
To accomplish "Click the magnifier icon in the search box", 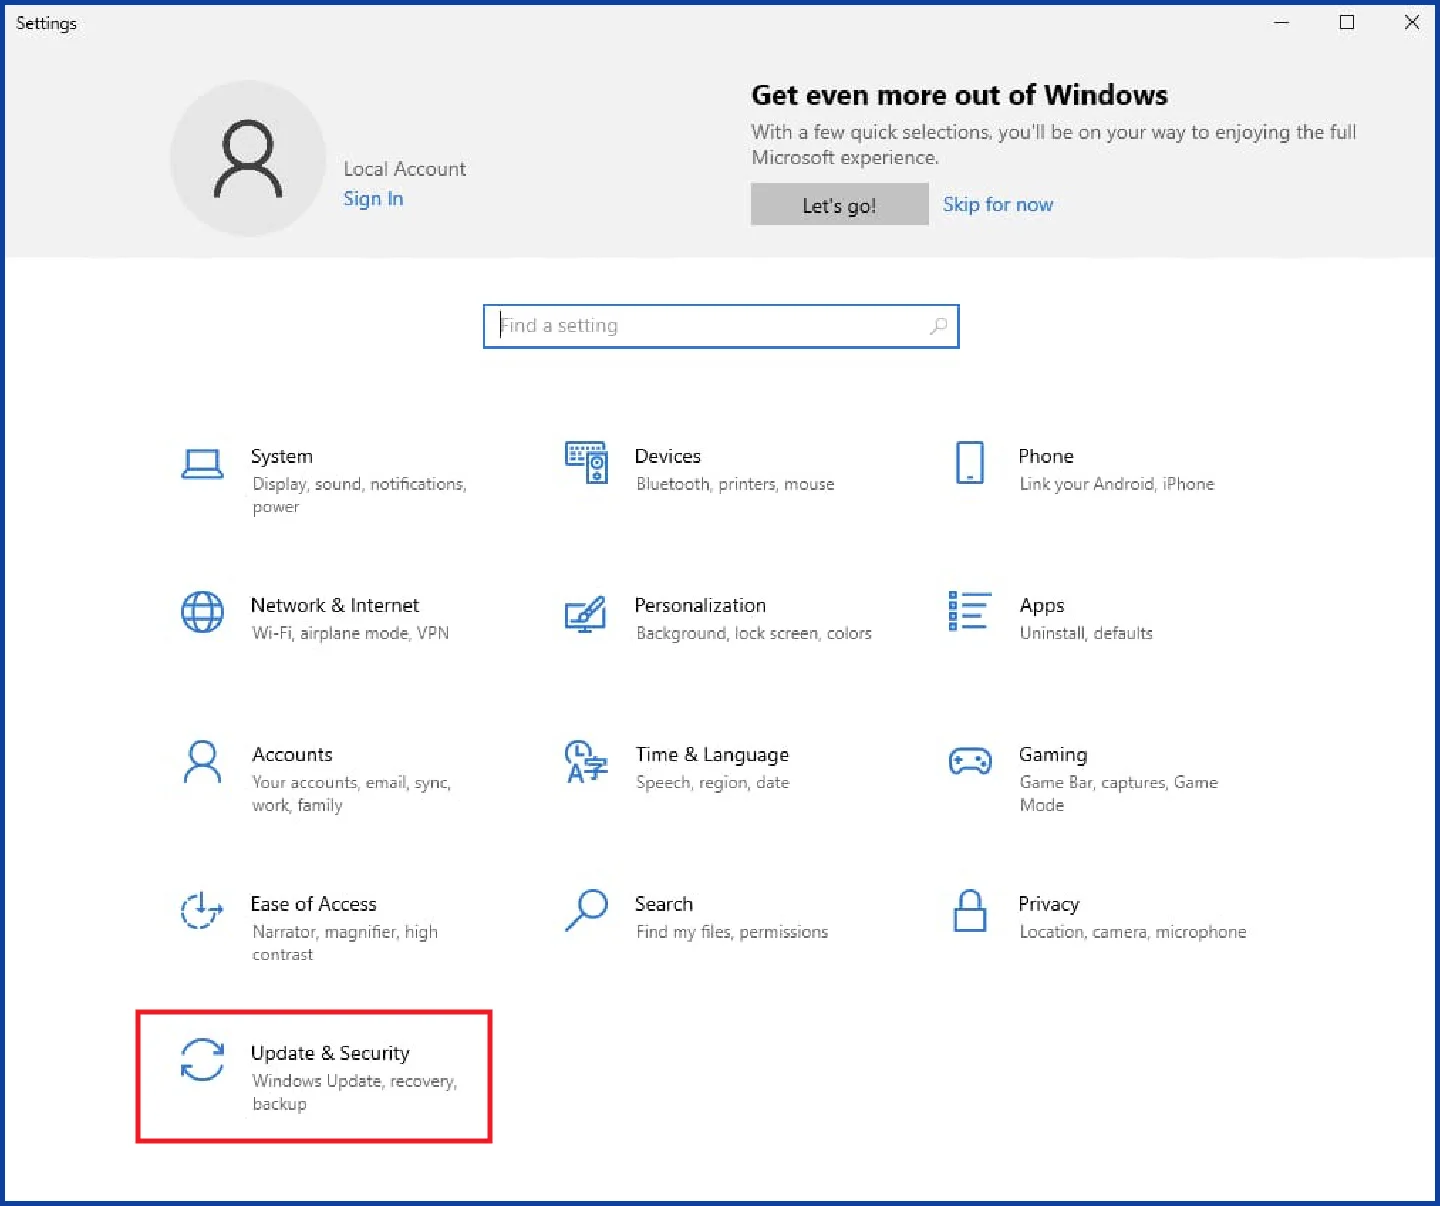I will [937, 326].
